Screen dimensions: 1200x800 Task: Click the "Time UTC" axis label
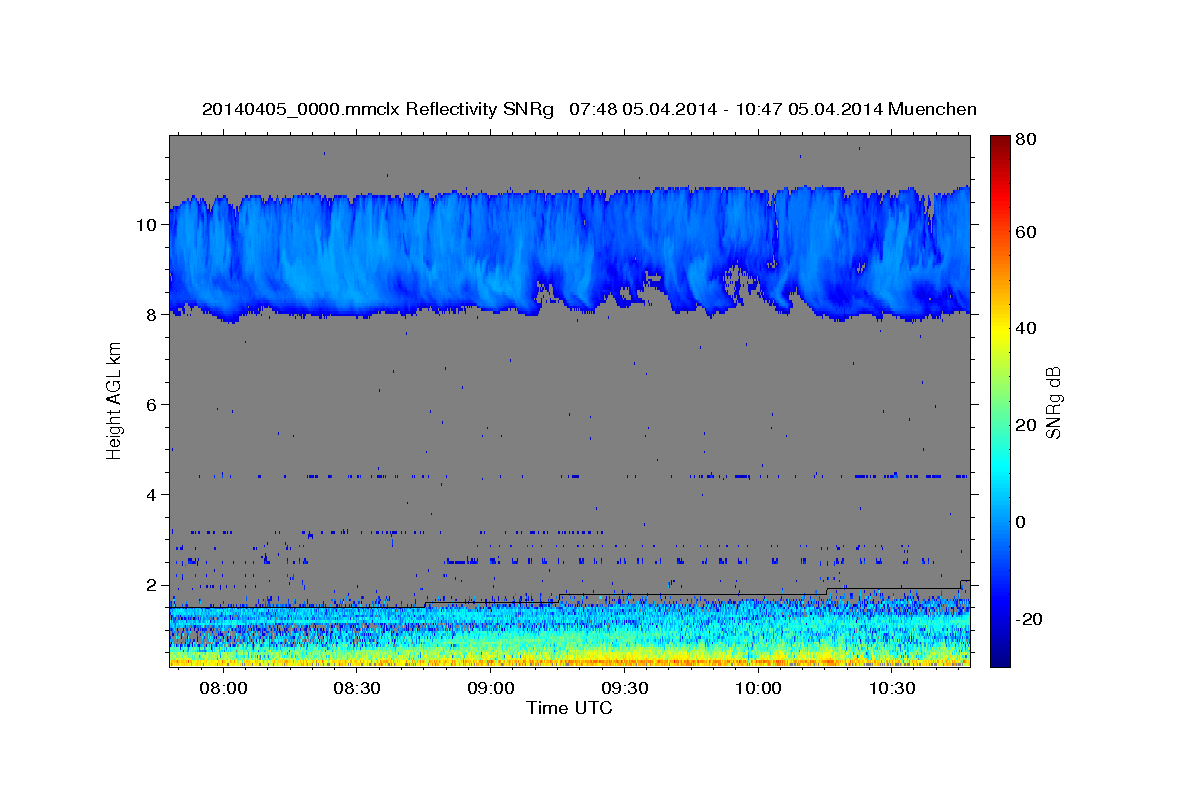coord(569,708)
